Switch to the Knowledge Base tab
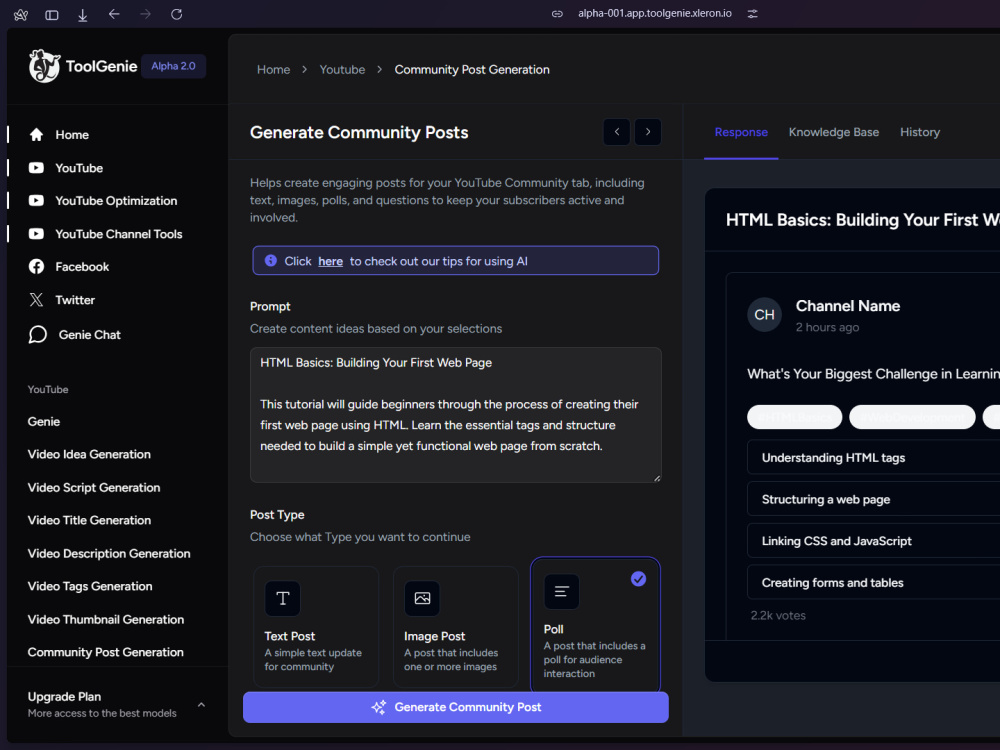Viewport: 1000px width, 750px height. (x=834, y=132)
